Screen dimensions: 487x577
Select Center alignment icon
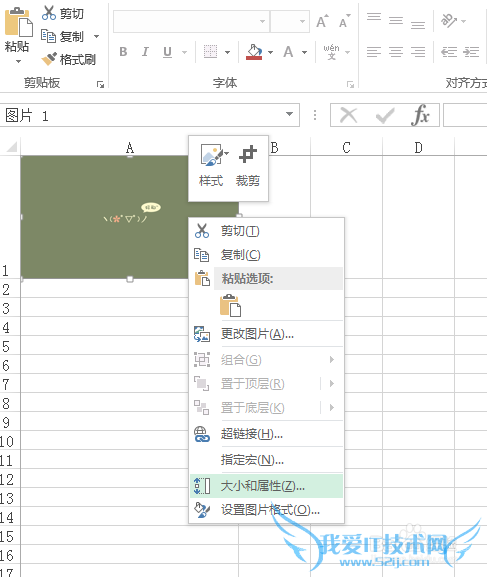pyautogui.click(x=396, y=52)
